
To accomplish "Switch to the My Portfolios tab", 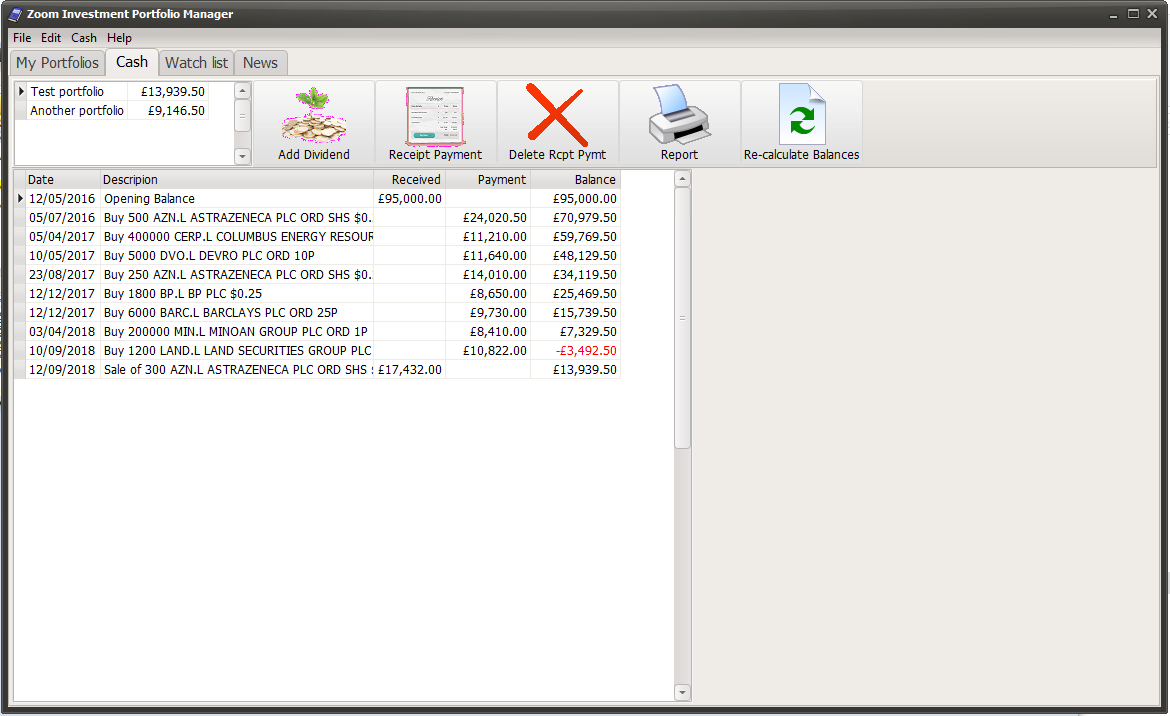I will tap(57, 62).
